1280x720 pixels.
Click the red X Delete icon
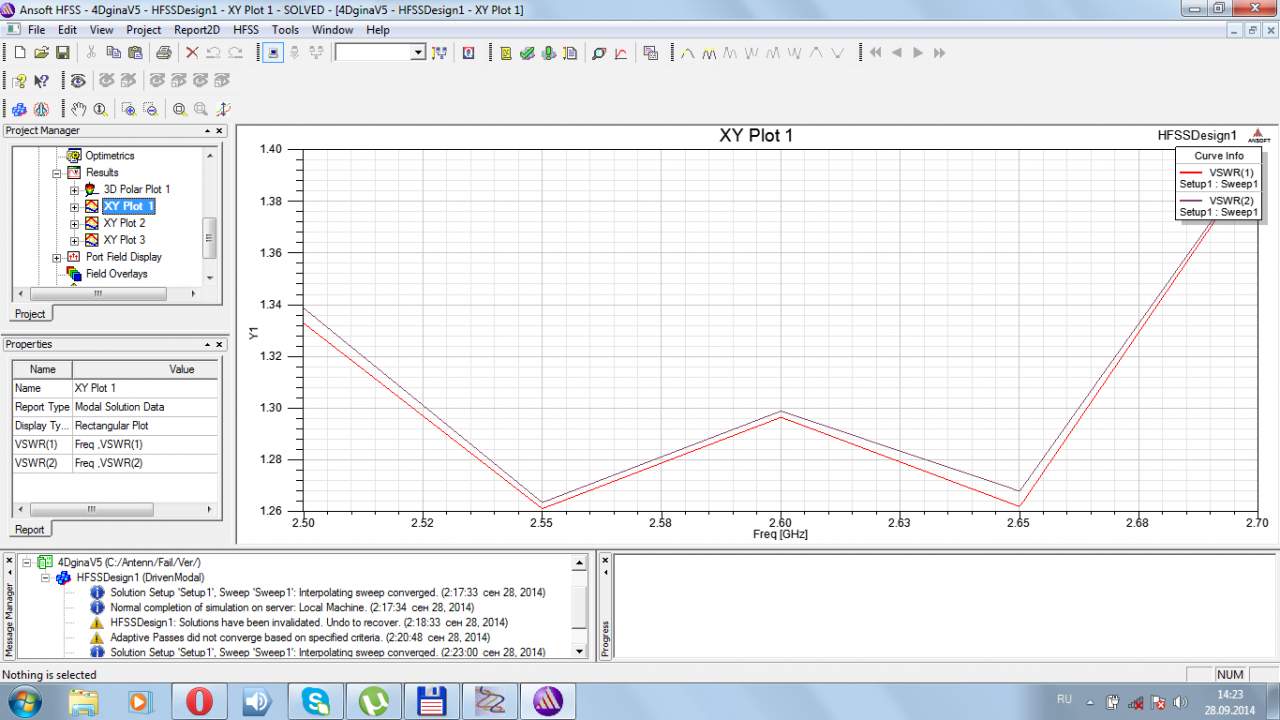(192, 53)
